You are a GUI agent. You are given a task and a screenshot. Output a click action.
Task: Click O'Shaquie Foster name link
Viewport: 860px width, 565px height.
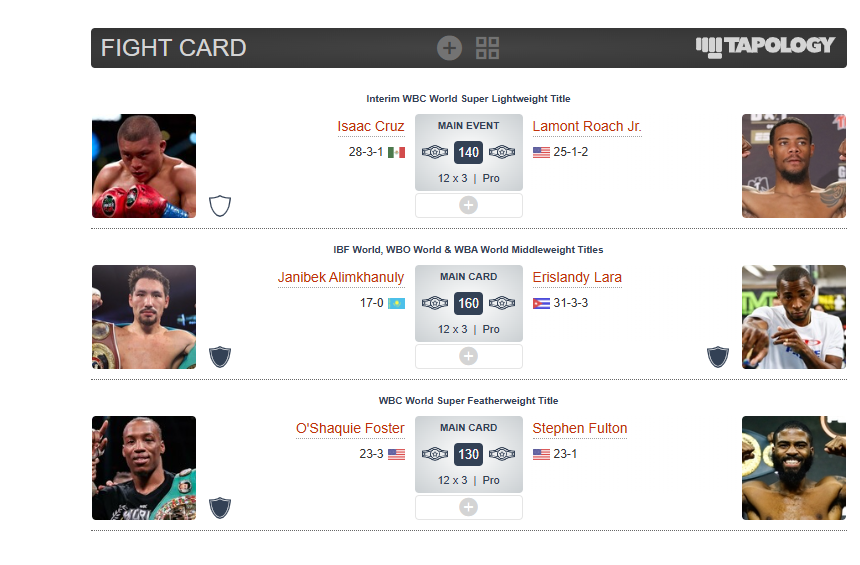point(350,428)
